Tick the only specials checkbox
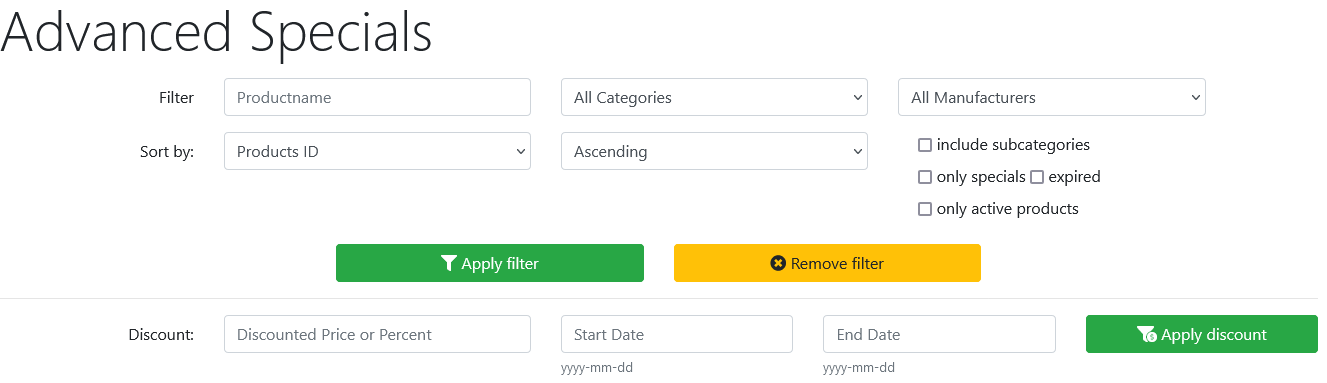 [x=925, y=178]
